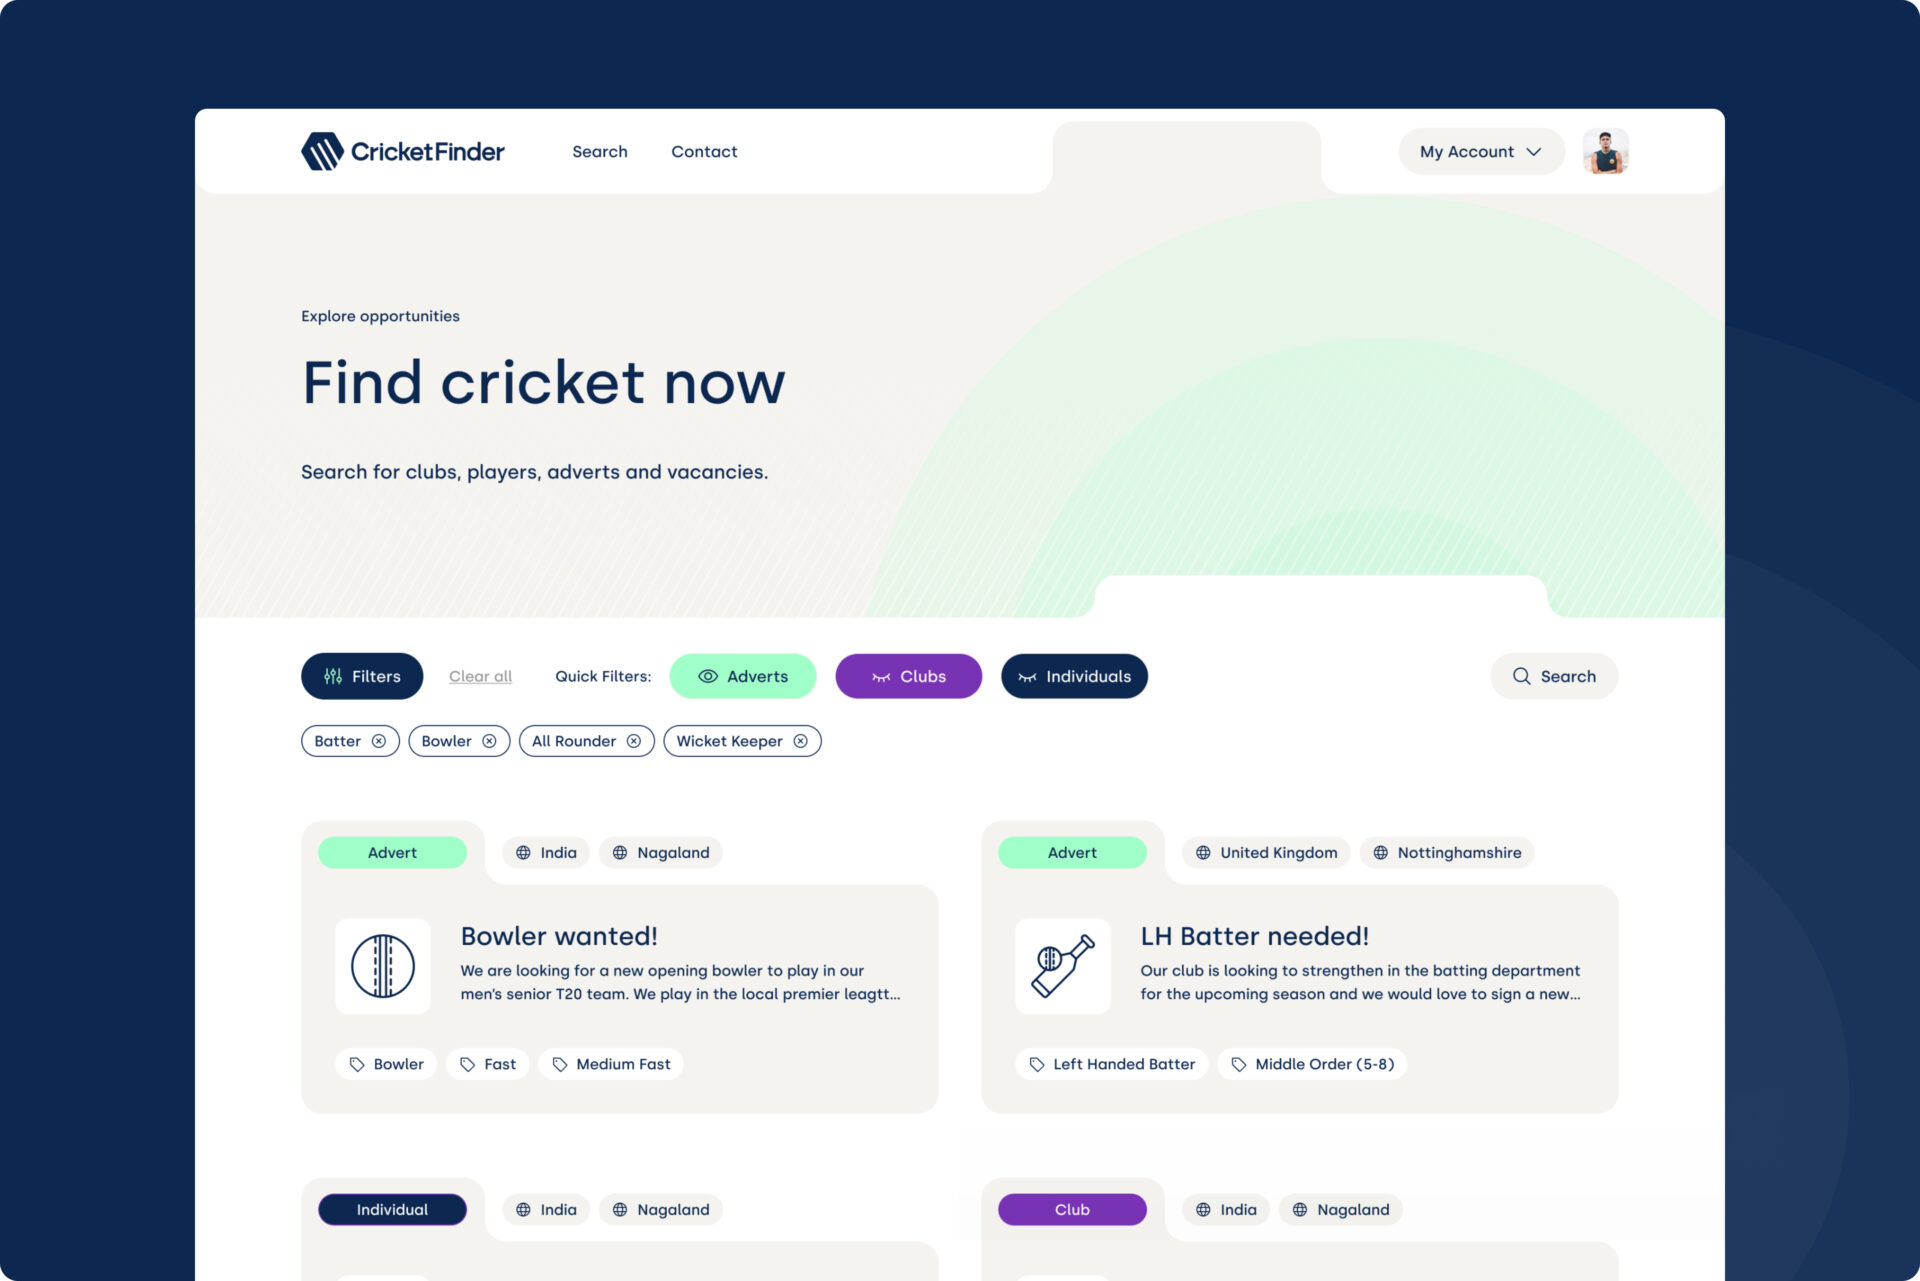Remove the Batter filter tag

379,741
